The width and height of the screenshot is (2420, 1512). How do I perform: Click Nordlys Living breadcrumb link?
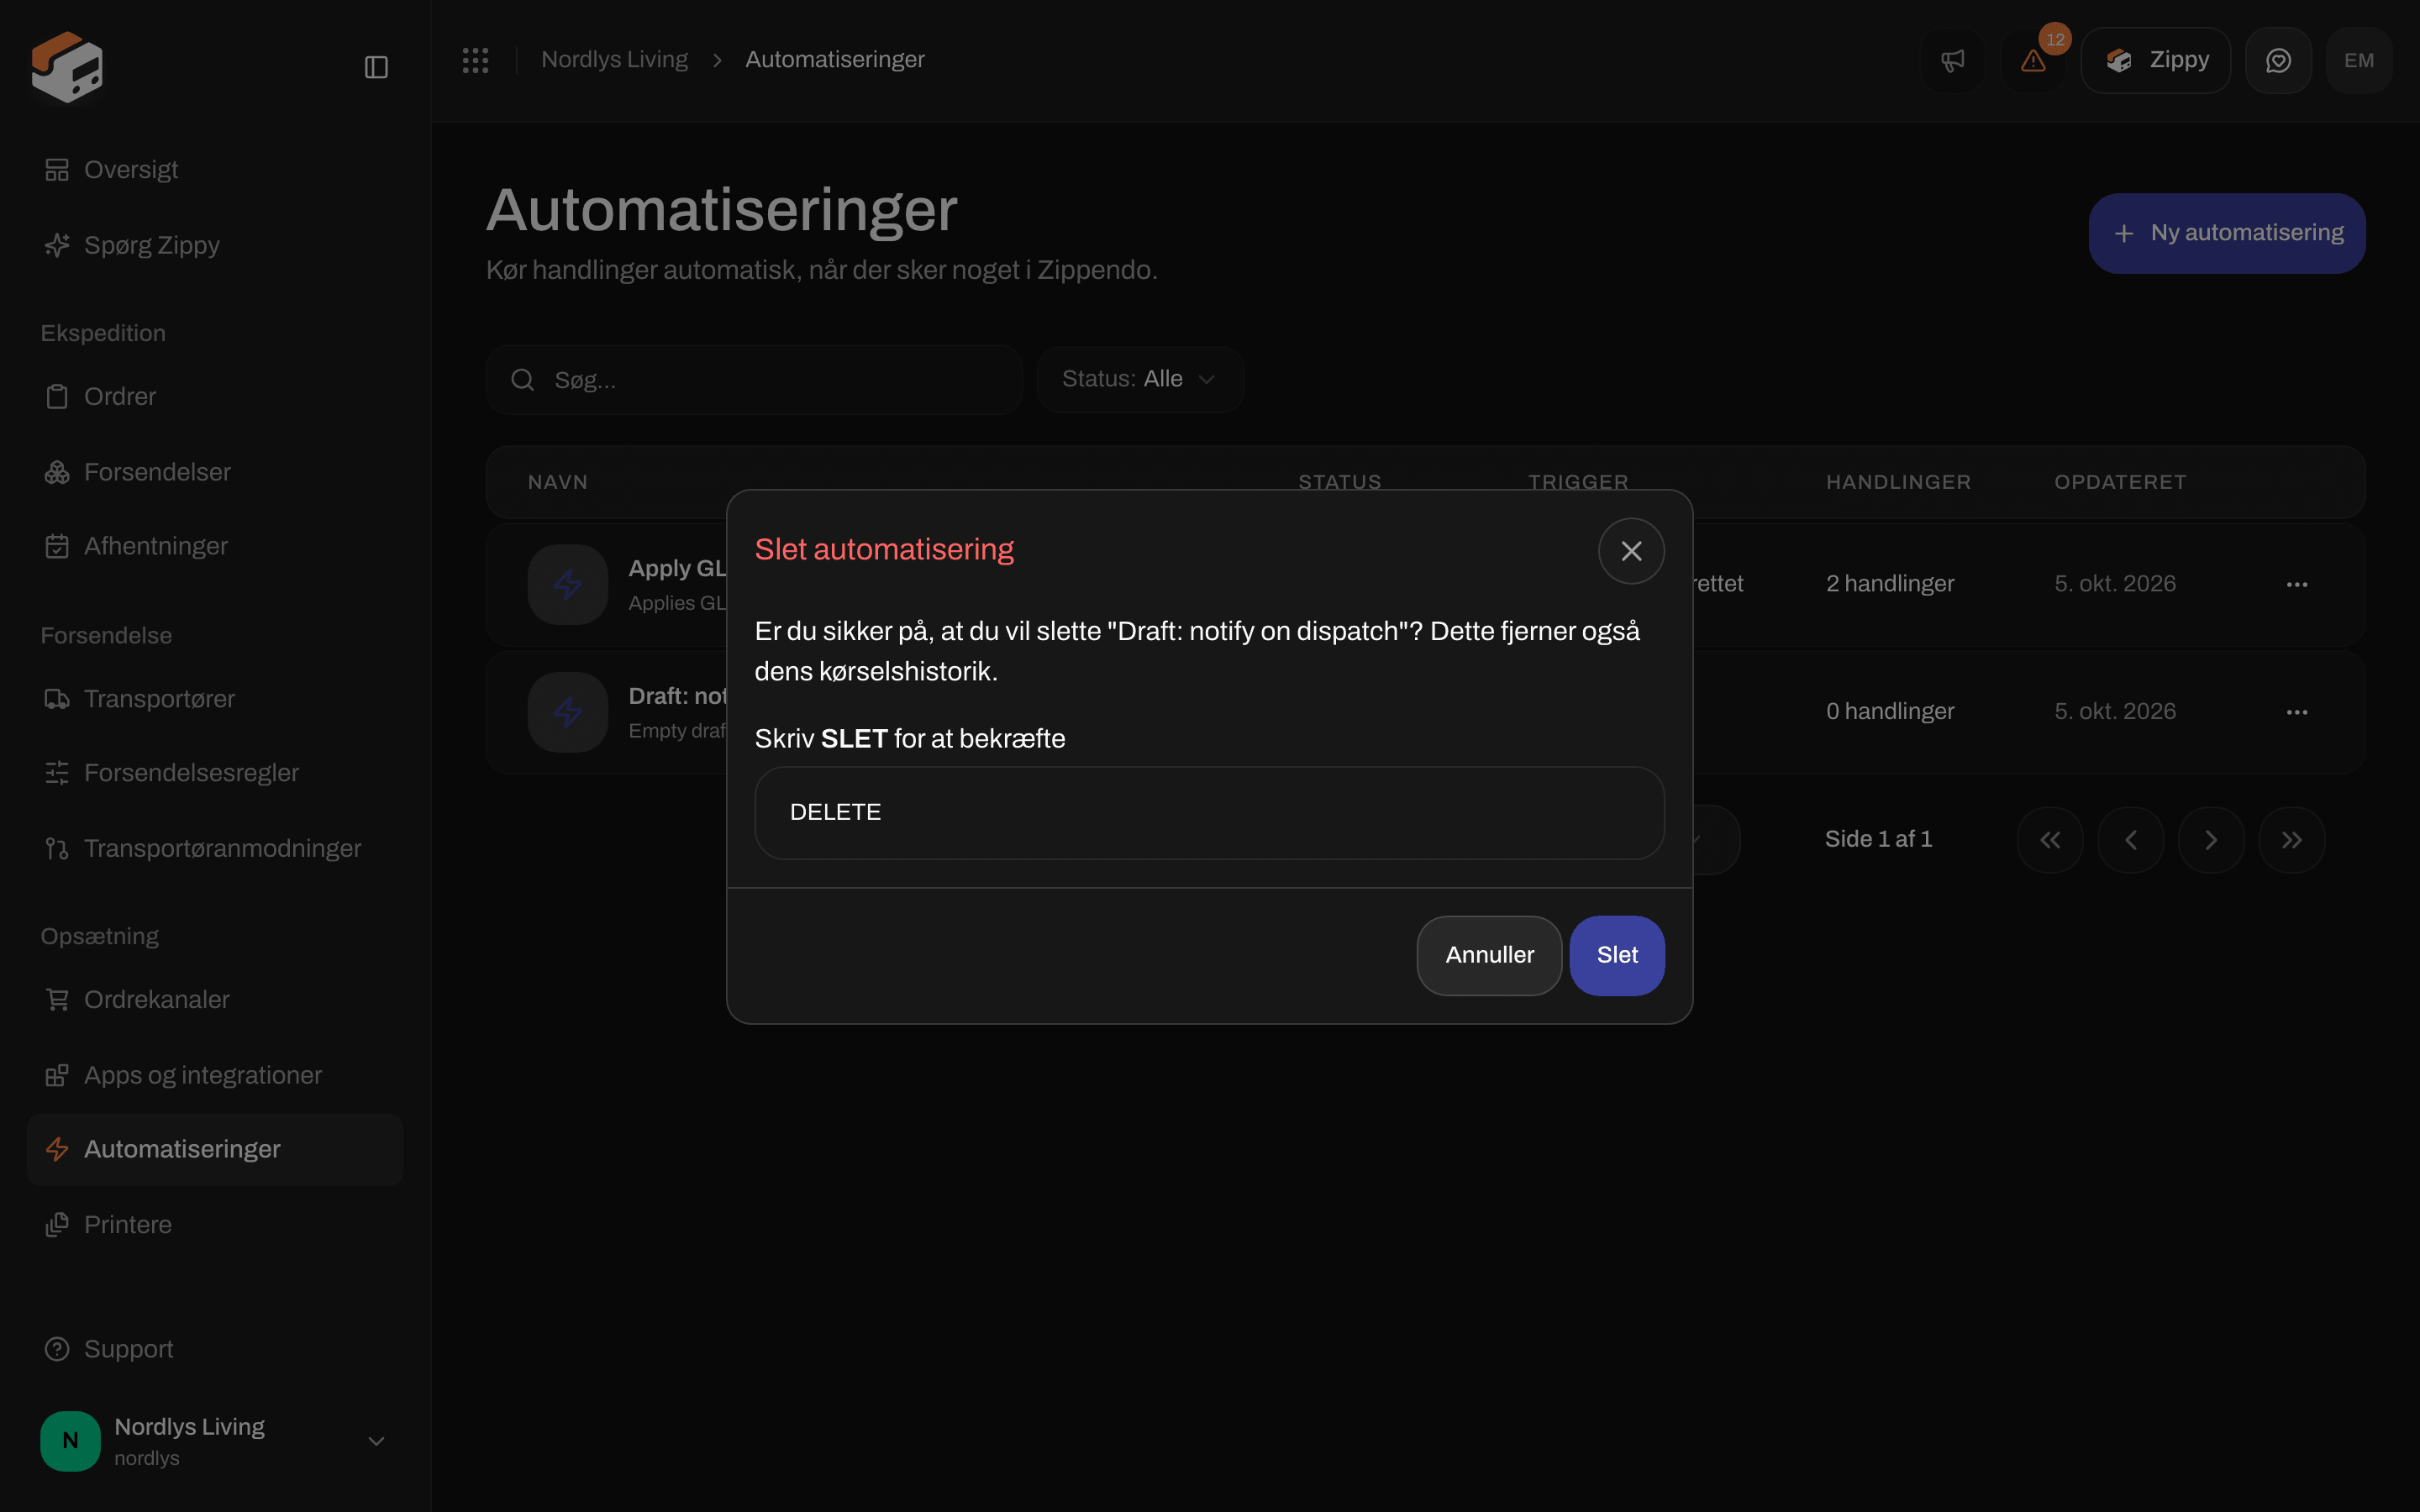point(614,60)
